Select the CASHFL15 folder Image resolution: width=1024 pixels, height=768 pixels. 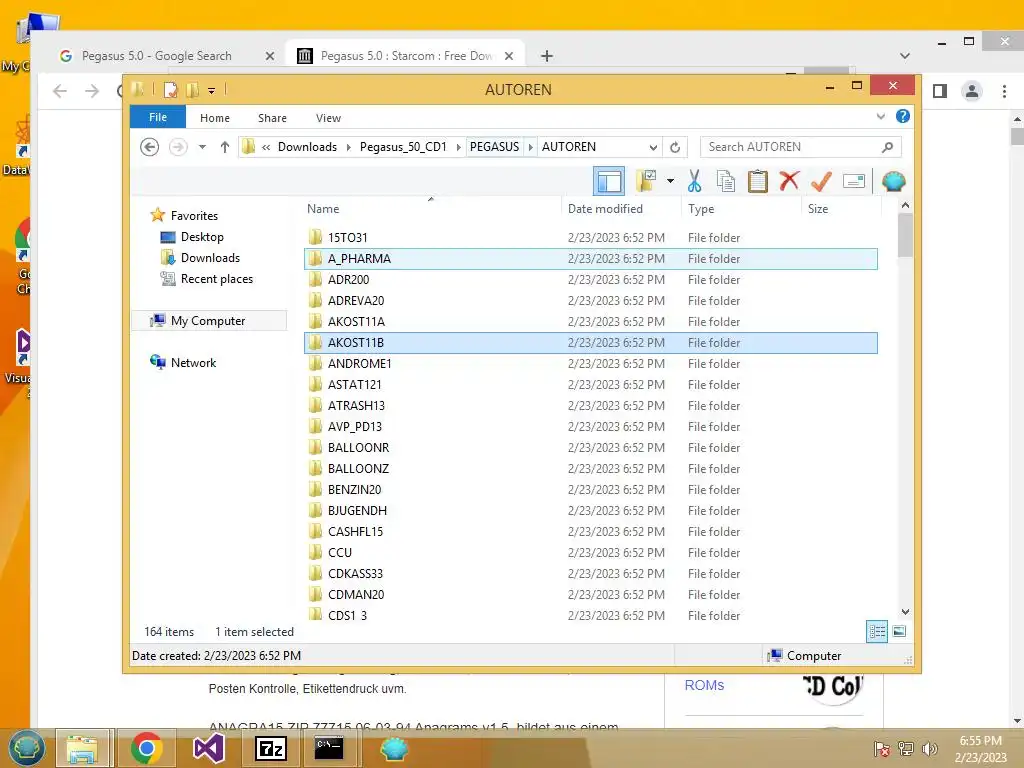[x=590, y=532]
